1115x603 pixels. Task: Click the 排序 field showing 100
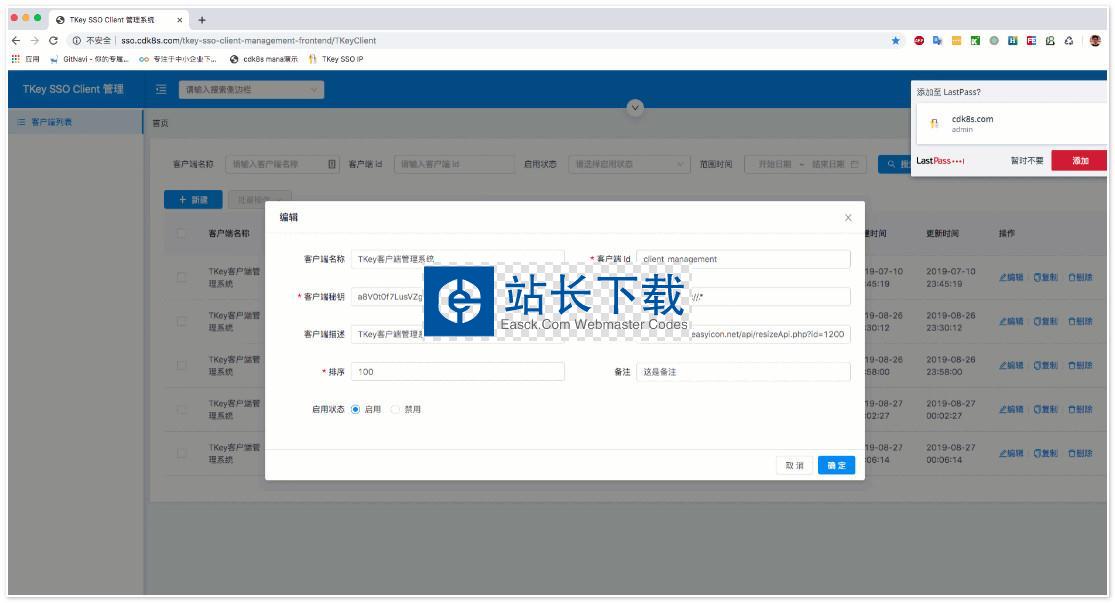(457, 371)
